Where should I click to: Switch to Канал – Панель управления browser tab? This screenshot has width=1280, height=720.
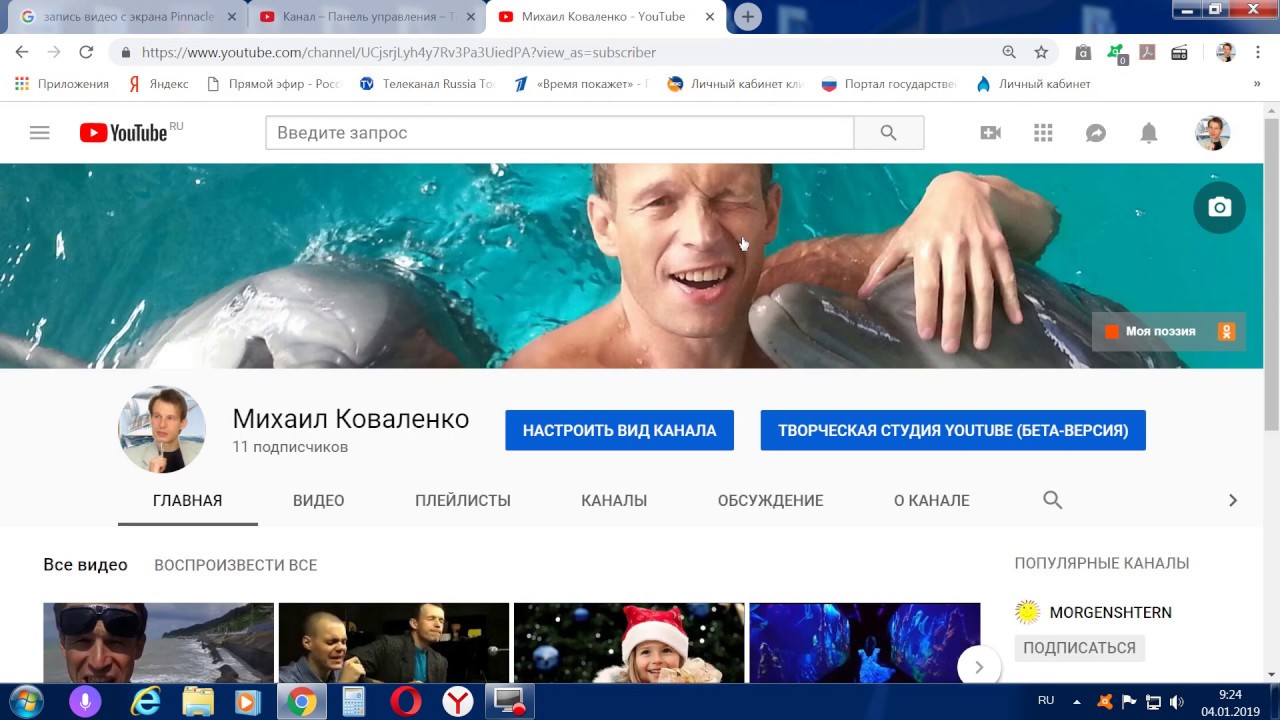tap(366, 17)
